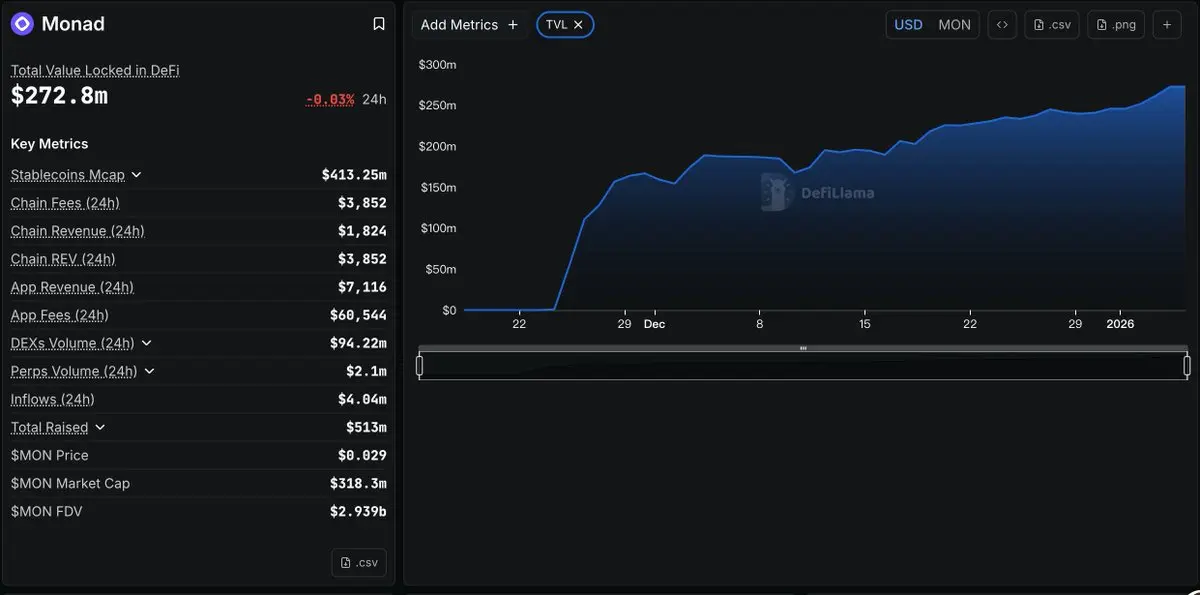The height and width of the screenshot is (595, 1200).
Task: Click the $413.25m stablecoins value
Action: 354,175
